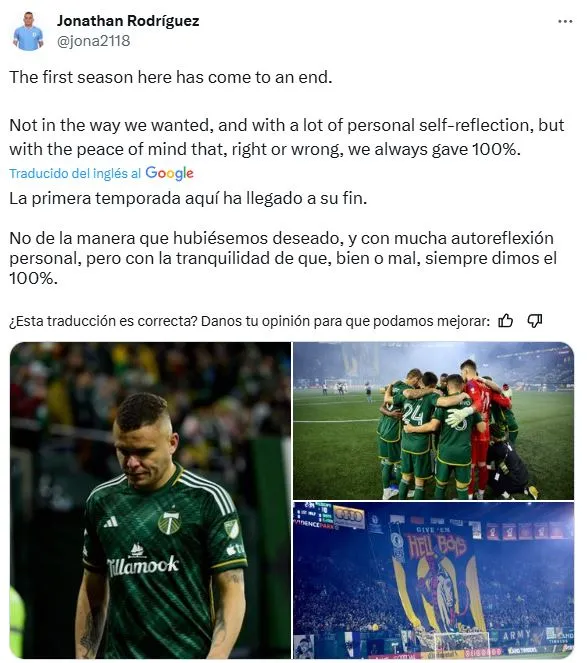
Task: Open the Jonathan Rodríguez display name
Action: pos(128,21)
